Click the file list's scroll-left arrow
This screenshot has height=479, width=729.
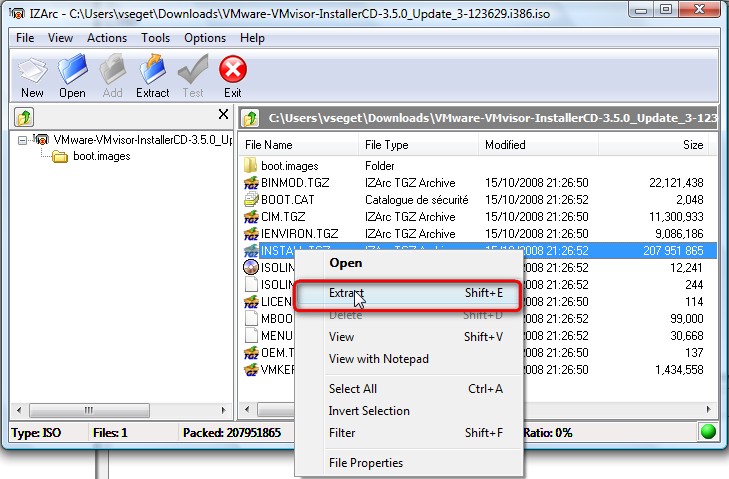(x=247, y=409)
